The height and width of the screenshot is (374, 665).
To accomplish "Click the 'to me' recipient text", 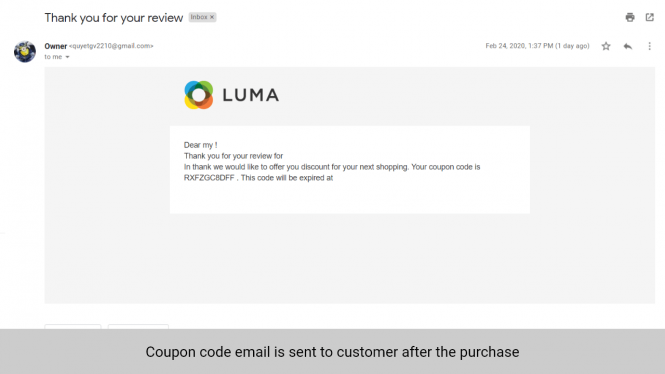I will (53, 57).
